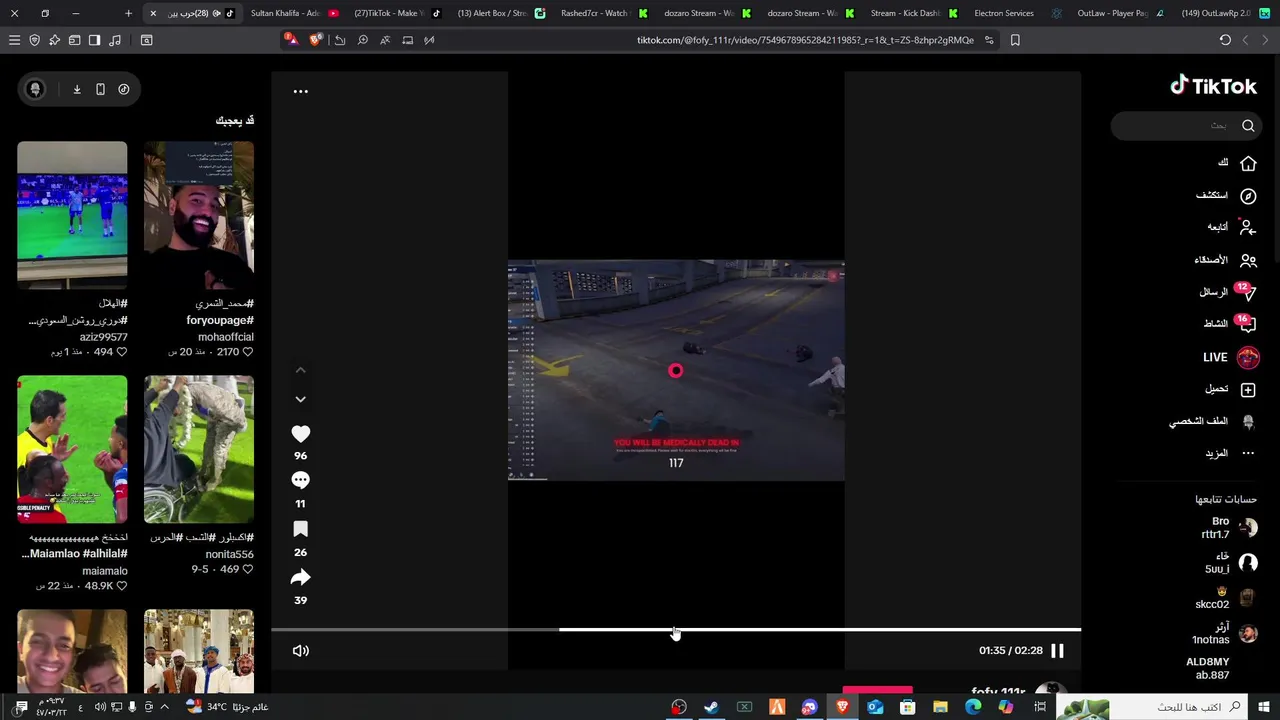Open Outlook from the taskbar
The image size is (1280, 720).
pos(875,707)
